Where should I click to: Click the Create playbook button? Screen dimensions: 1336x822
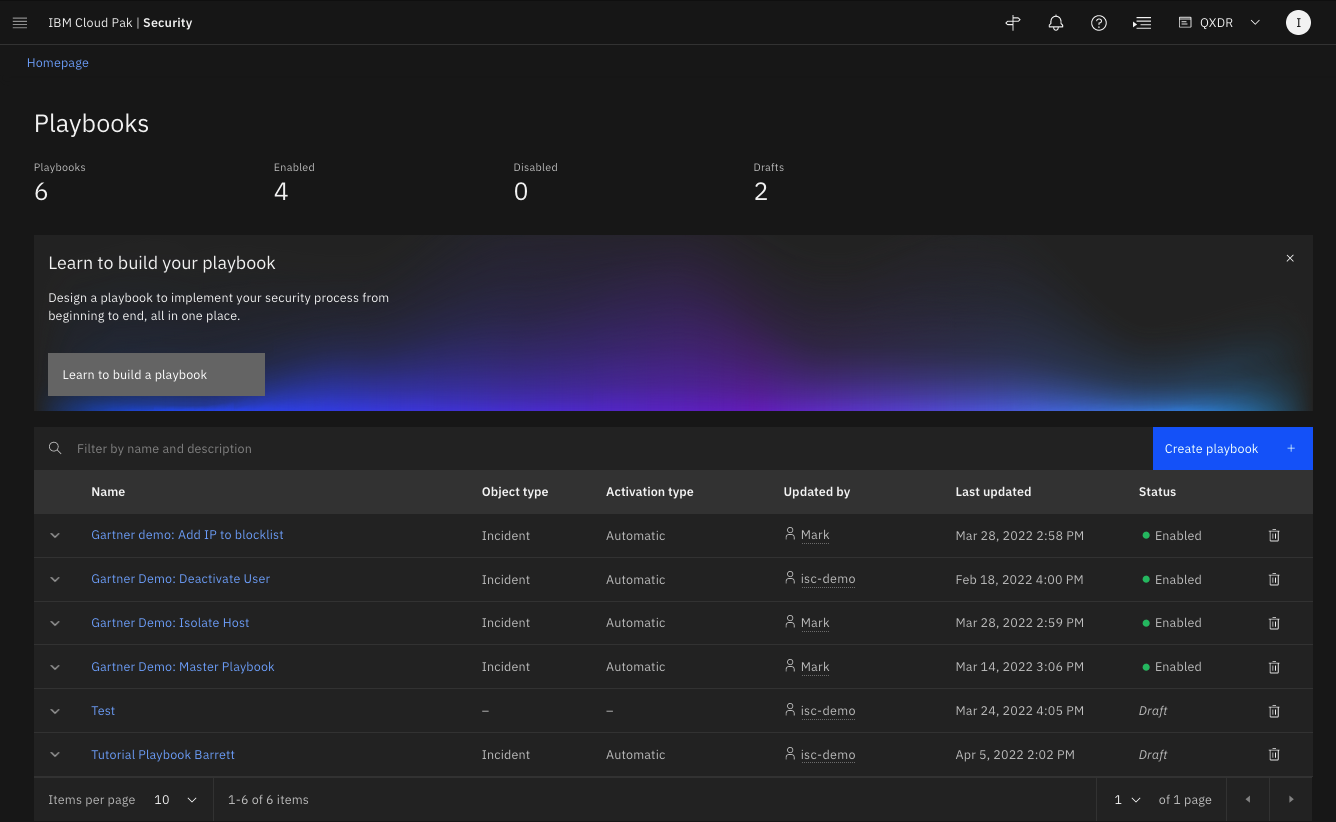pyautogui.click(x=1231, y=449)
